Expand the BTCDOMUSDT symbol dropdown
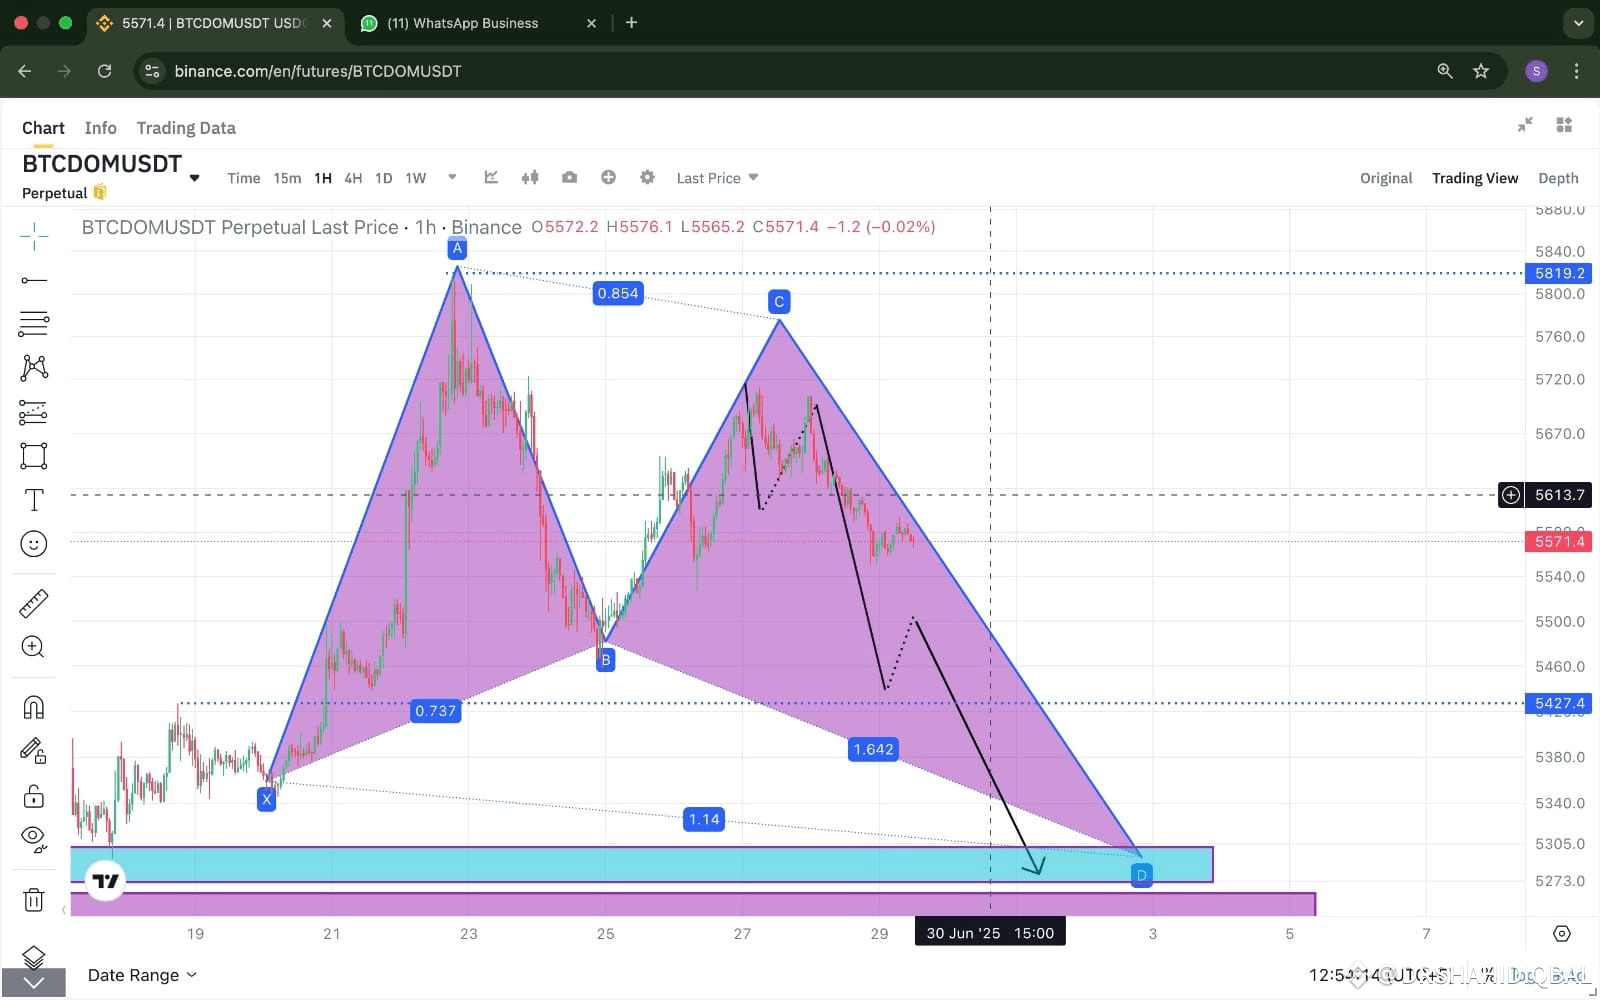 click(194, 178)
